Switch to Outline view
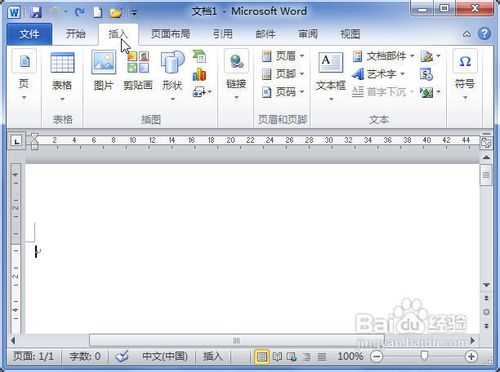 (307, 357)
